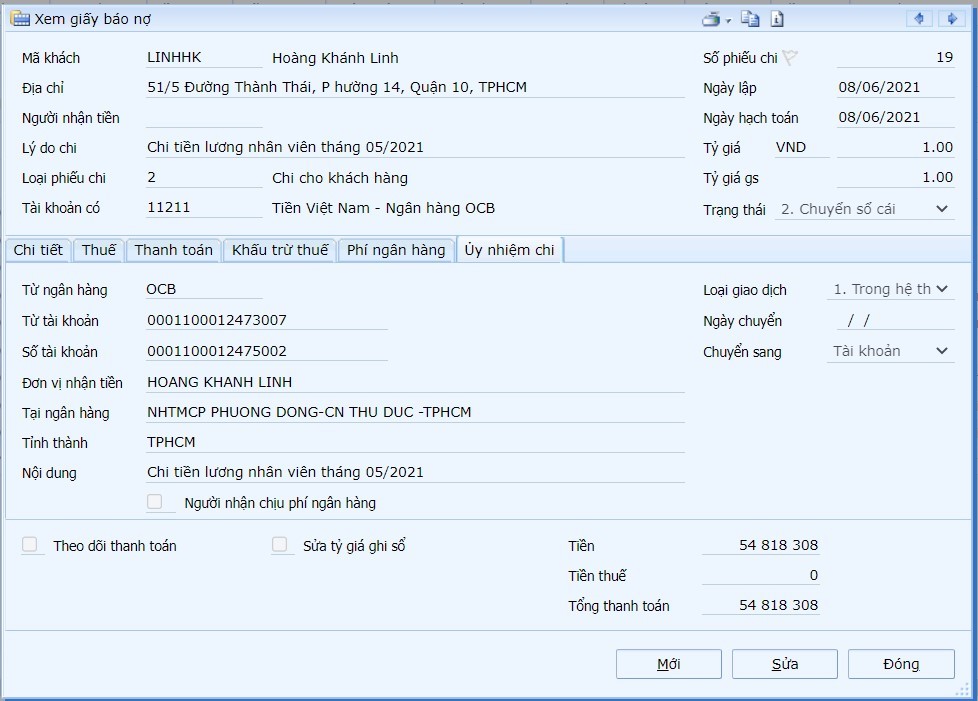Expand the Chuyển sang dropdown

click(941, 351)
